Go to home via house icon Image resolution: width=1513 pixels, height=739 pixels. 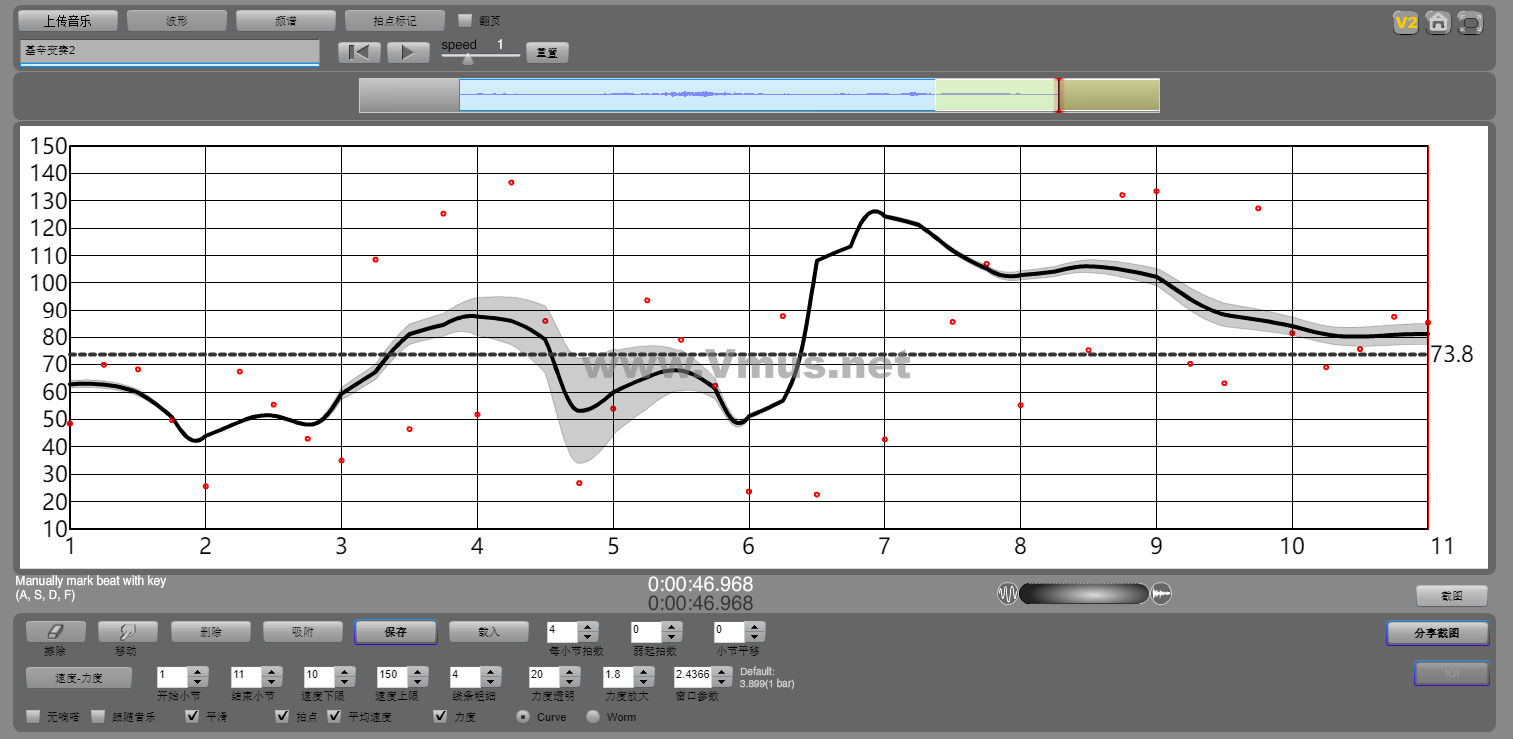click(x=1438, y=23)
